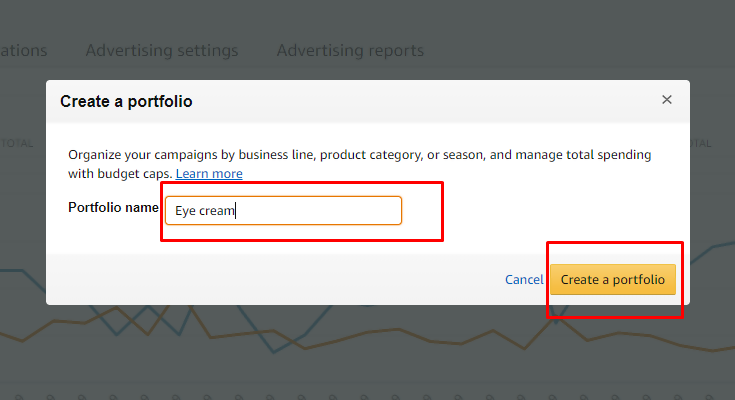Close the Create a portfolio dialog

(667, 99)
